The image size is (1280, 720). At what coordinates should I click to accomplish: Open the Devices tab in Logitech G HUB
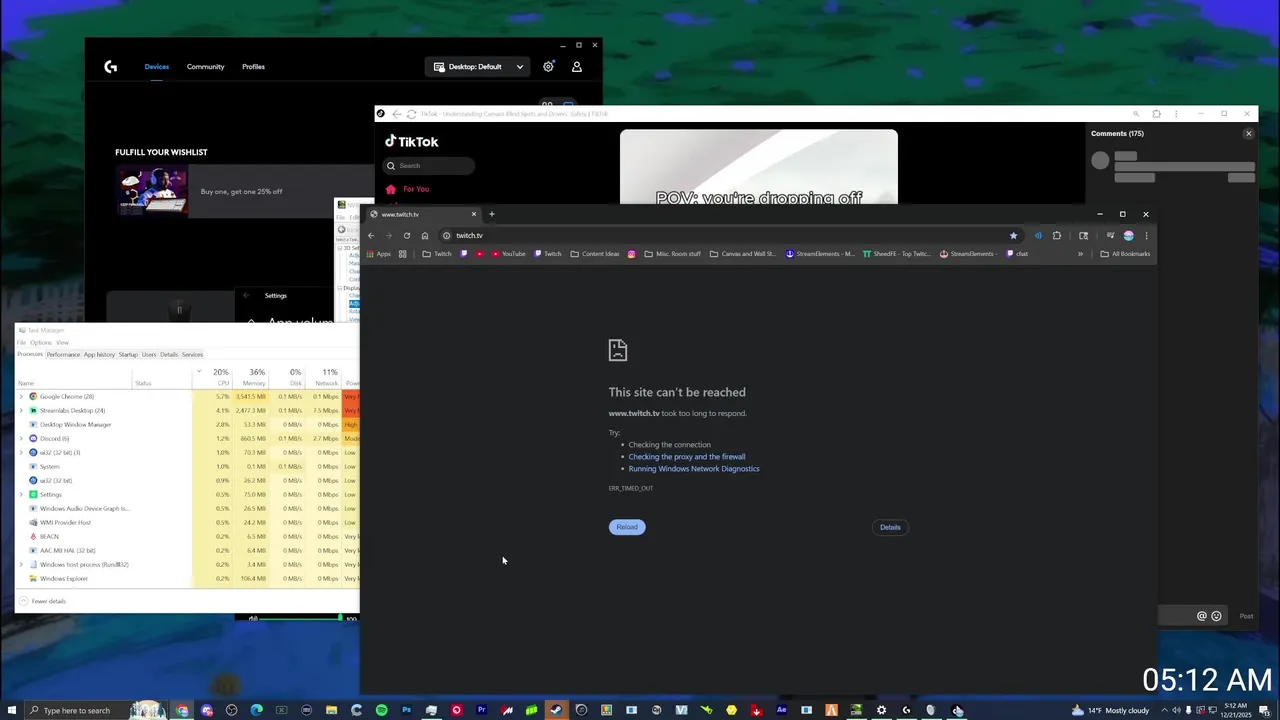pos(157,67)
